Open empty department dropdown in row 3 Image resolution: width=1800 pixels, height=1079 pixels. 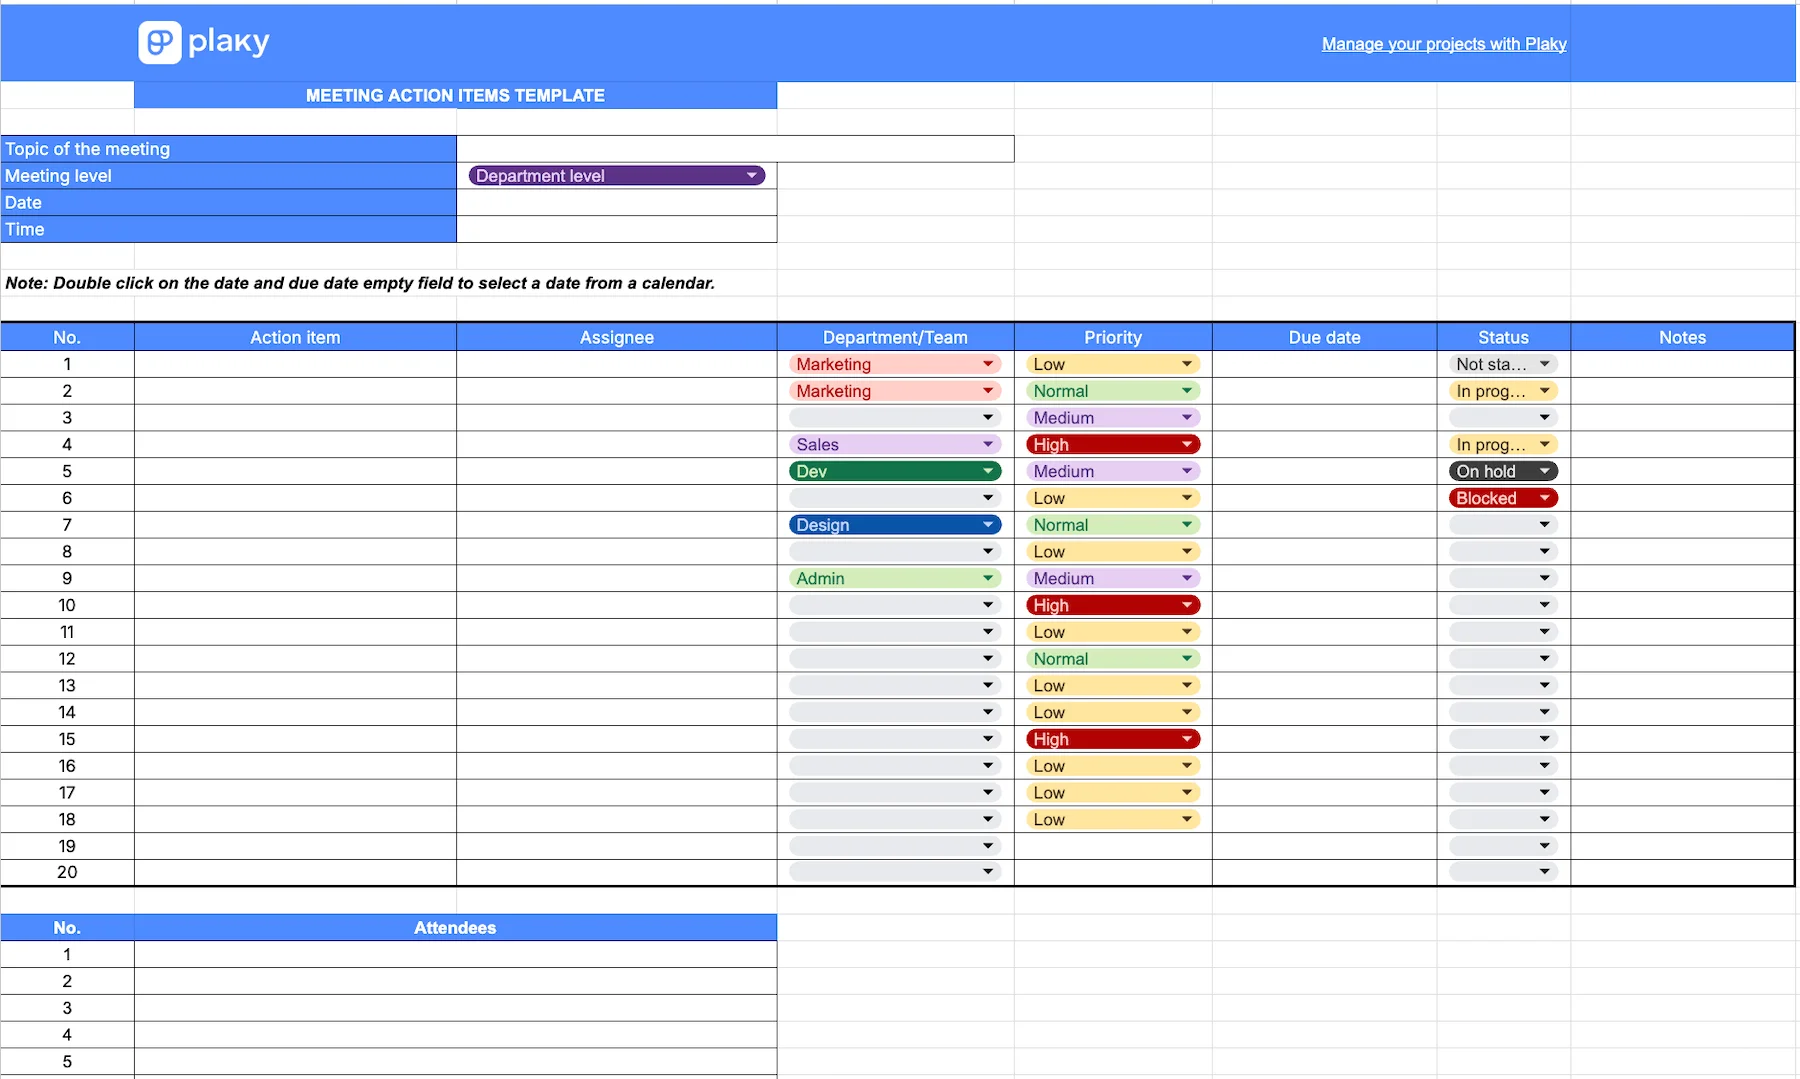pos(895,418)
